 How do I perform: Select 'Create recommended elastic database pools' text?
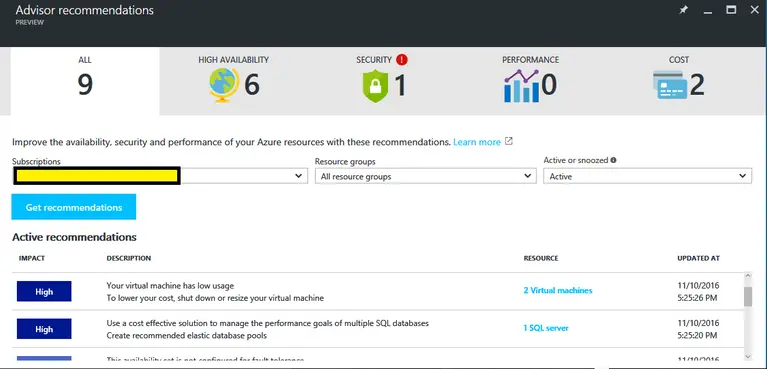pyautogui.click(x=187, y=336)
